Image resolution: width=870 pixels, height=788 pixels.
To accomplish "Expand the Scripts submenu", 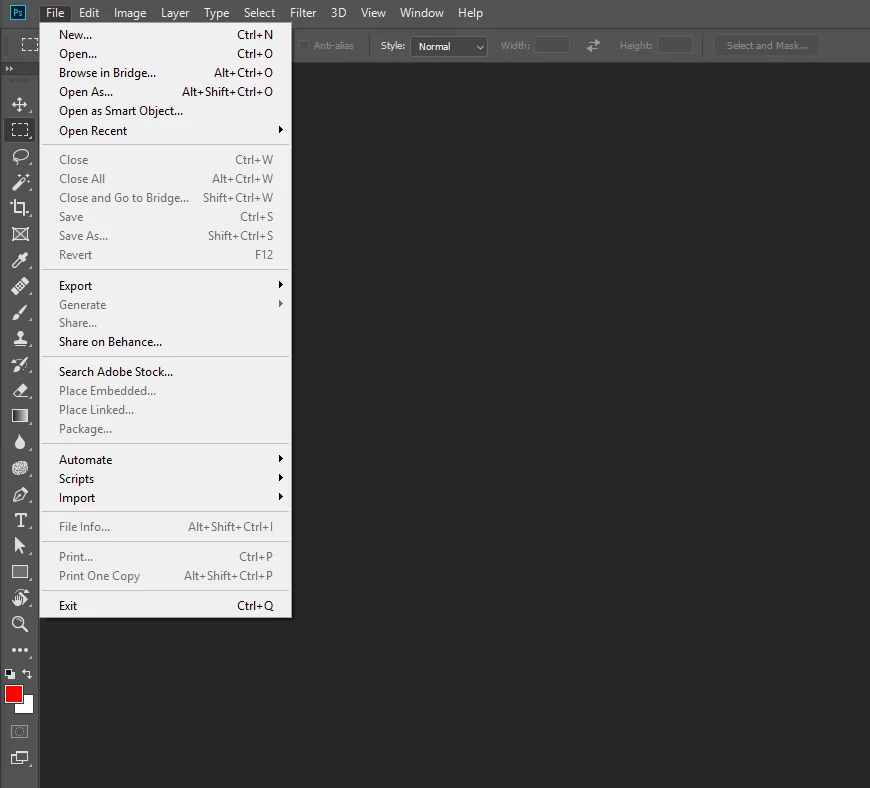I will coord(166,478).
